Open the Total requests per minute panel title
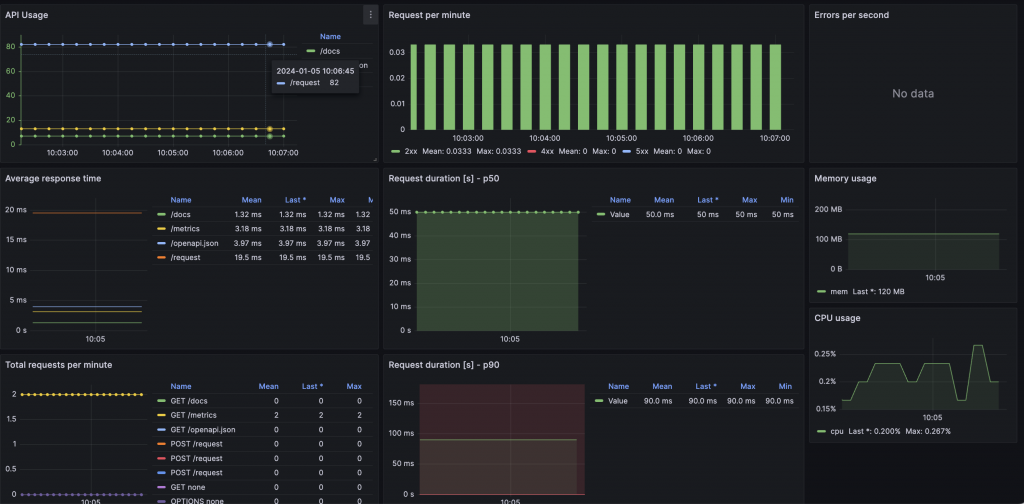Screen dimensions: 1024x504 coord(58,365)
